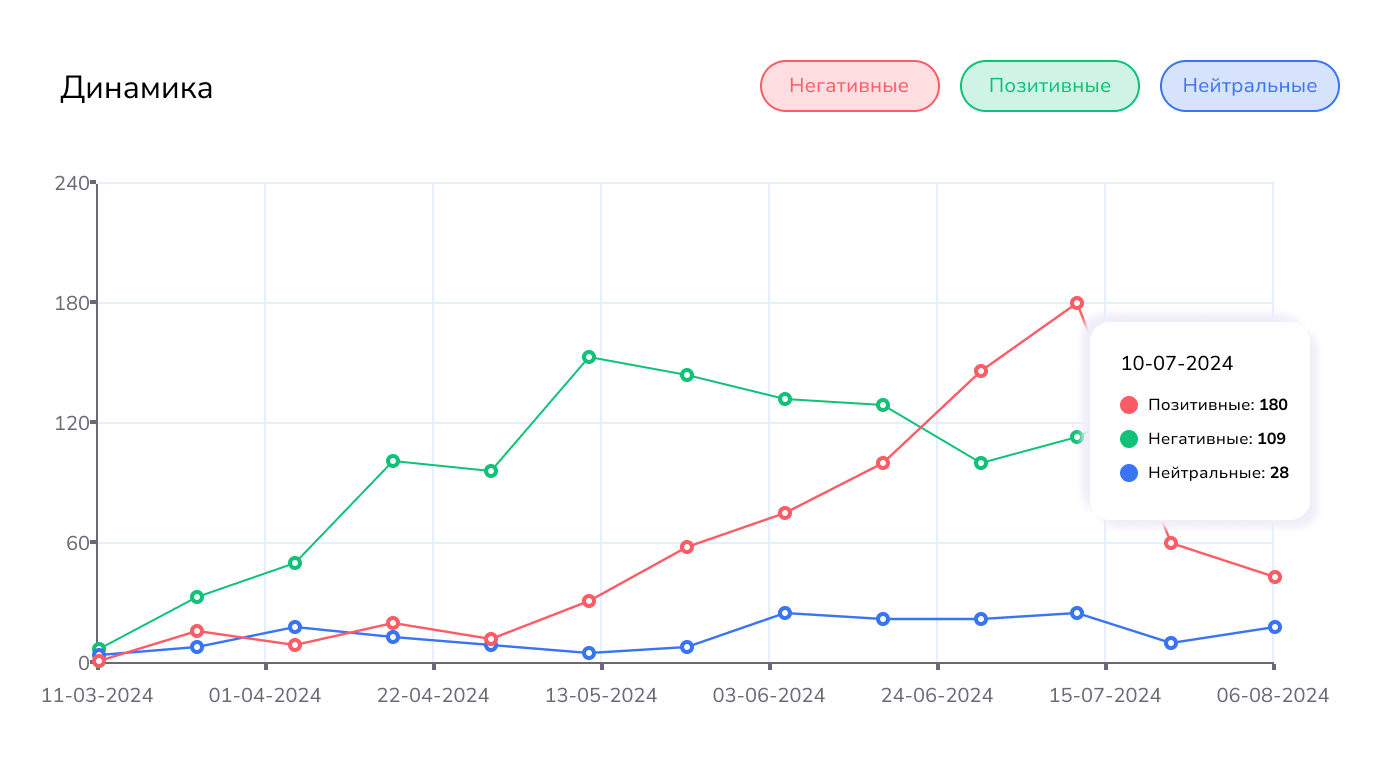Image resolution: width=1400 pixels, height=768 pixels.
Task: Click the 240 y-axis label
Action: coord(71,183)
